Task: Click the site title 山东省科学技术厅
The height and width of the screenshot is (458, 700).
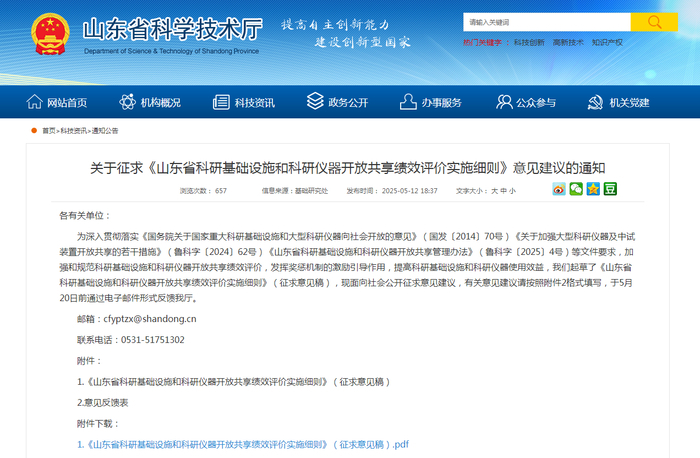Action: tap(173, 29)
